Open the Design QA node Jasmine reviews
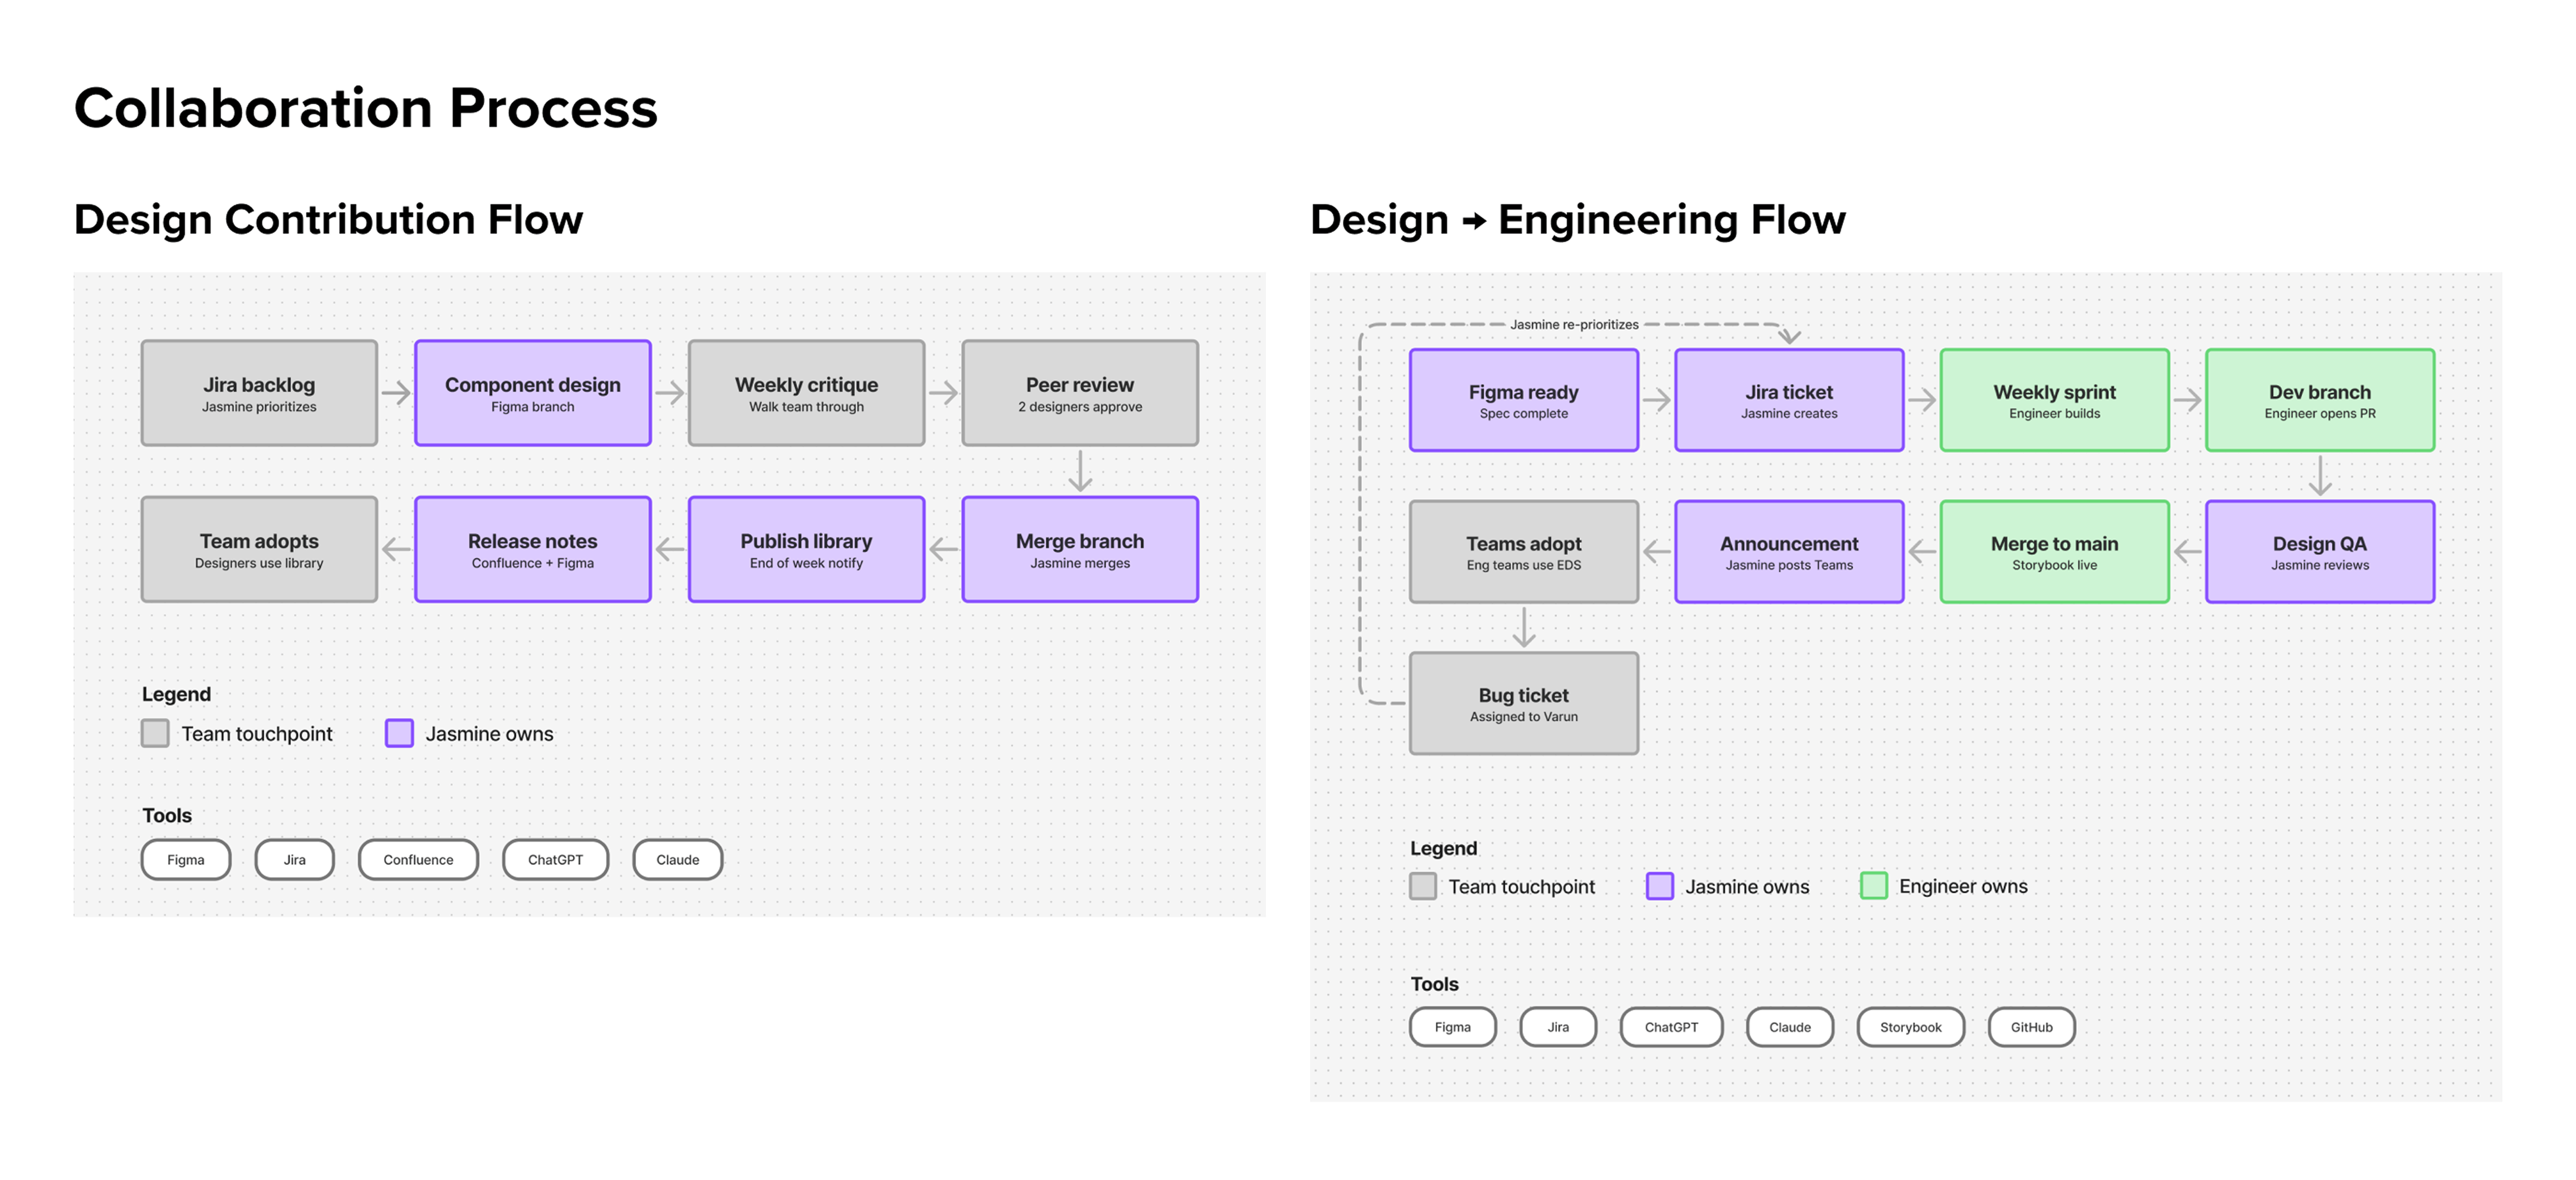The width and height of the screenshot is (2576, 1180). [x=2320, y=551]
